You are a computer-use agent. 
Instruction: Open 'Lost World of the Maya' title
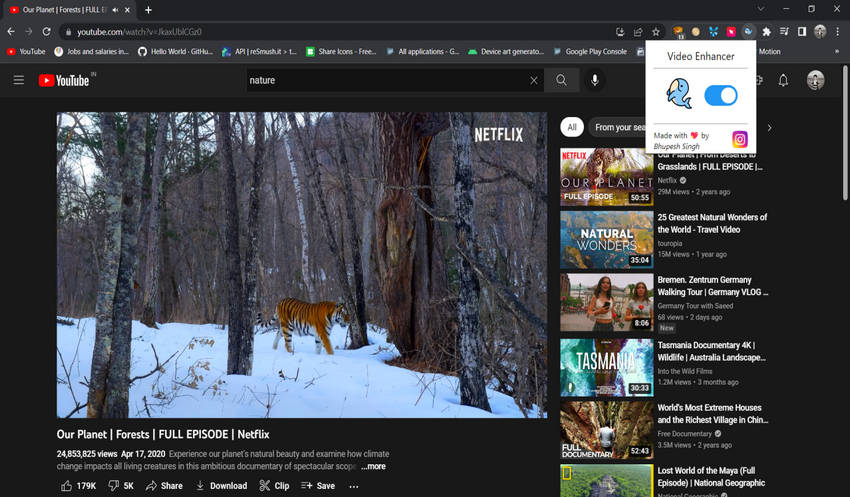[711, 476]
